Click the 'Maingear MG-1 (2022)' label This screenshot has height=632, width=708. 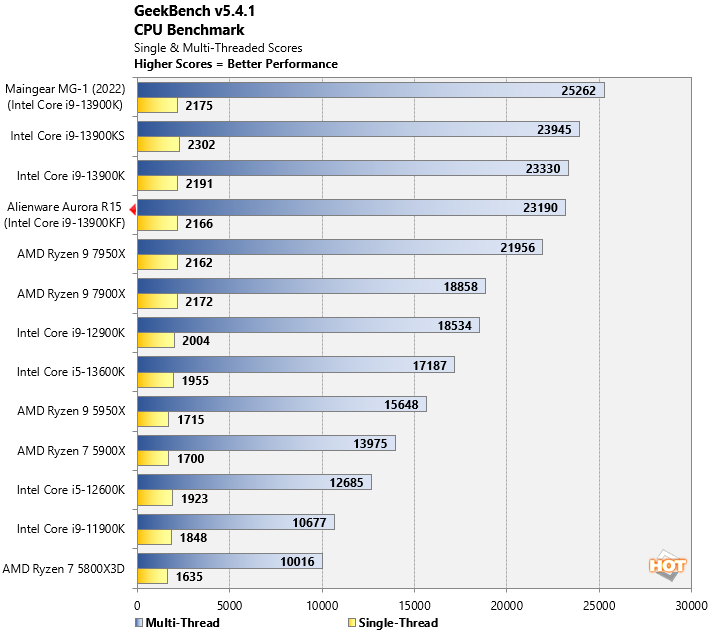pyautogui.click(x=65, y=89)
